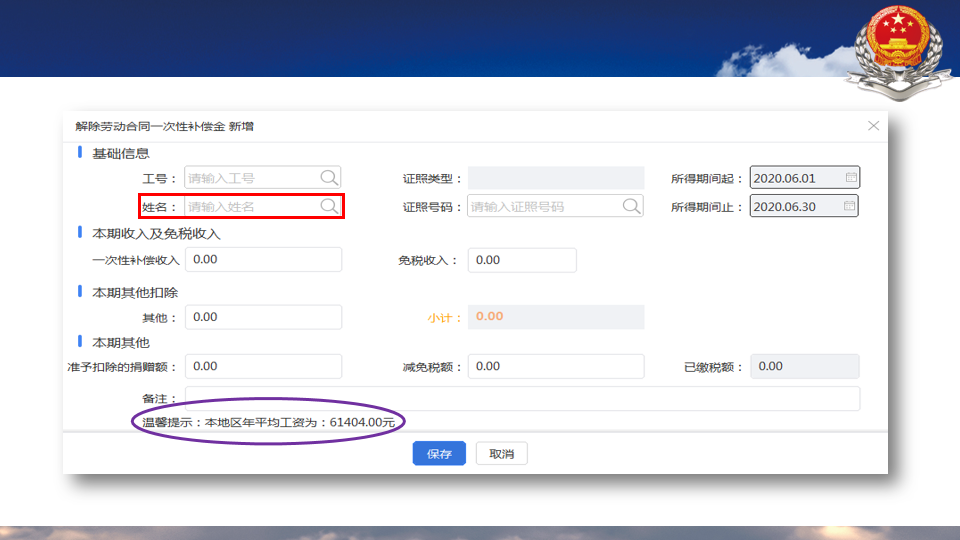Click the 本期其他扣除 section heading
960x540 pixels.
pyautogui.click(x=135, y=293)
